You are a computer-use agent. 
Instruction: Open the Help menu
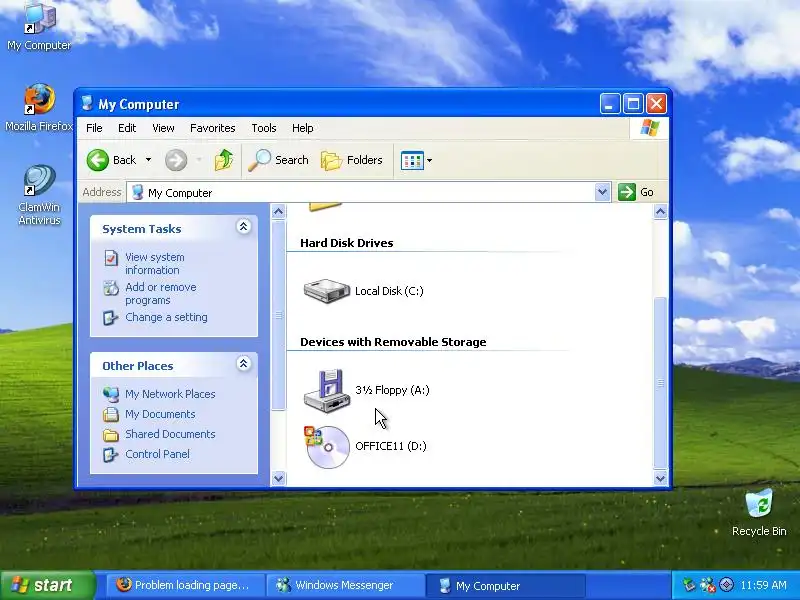303,128
